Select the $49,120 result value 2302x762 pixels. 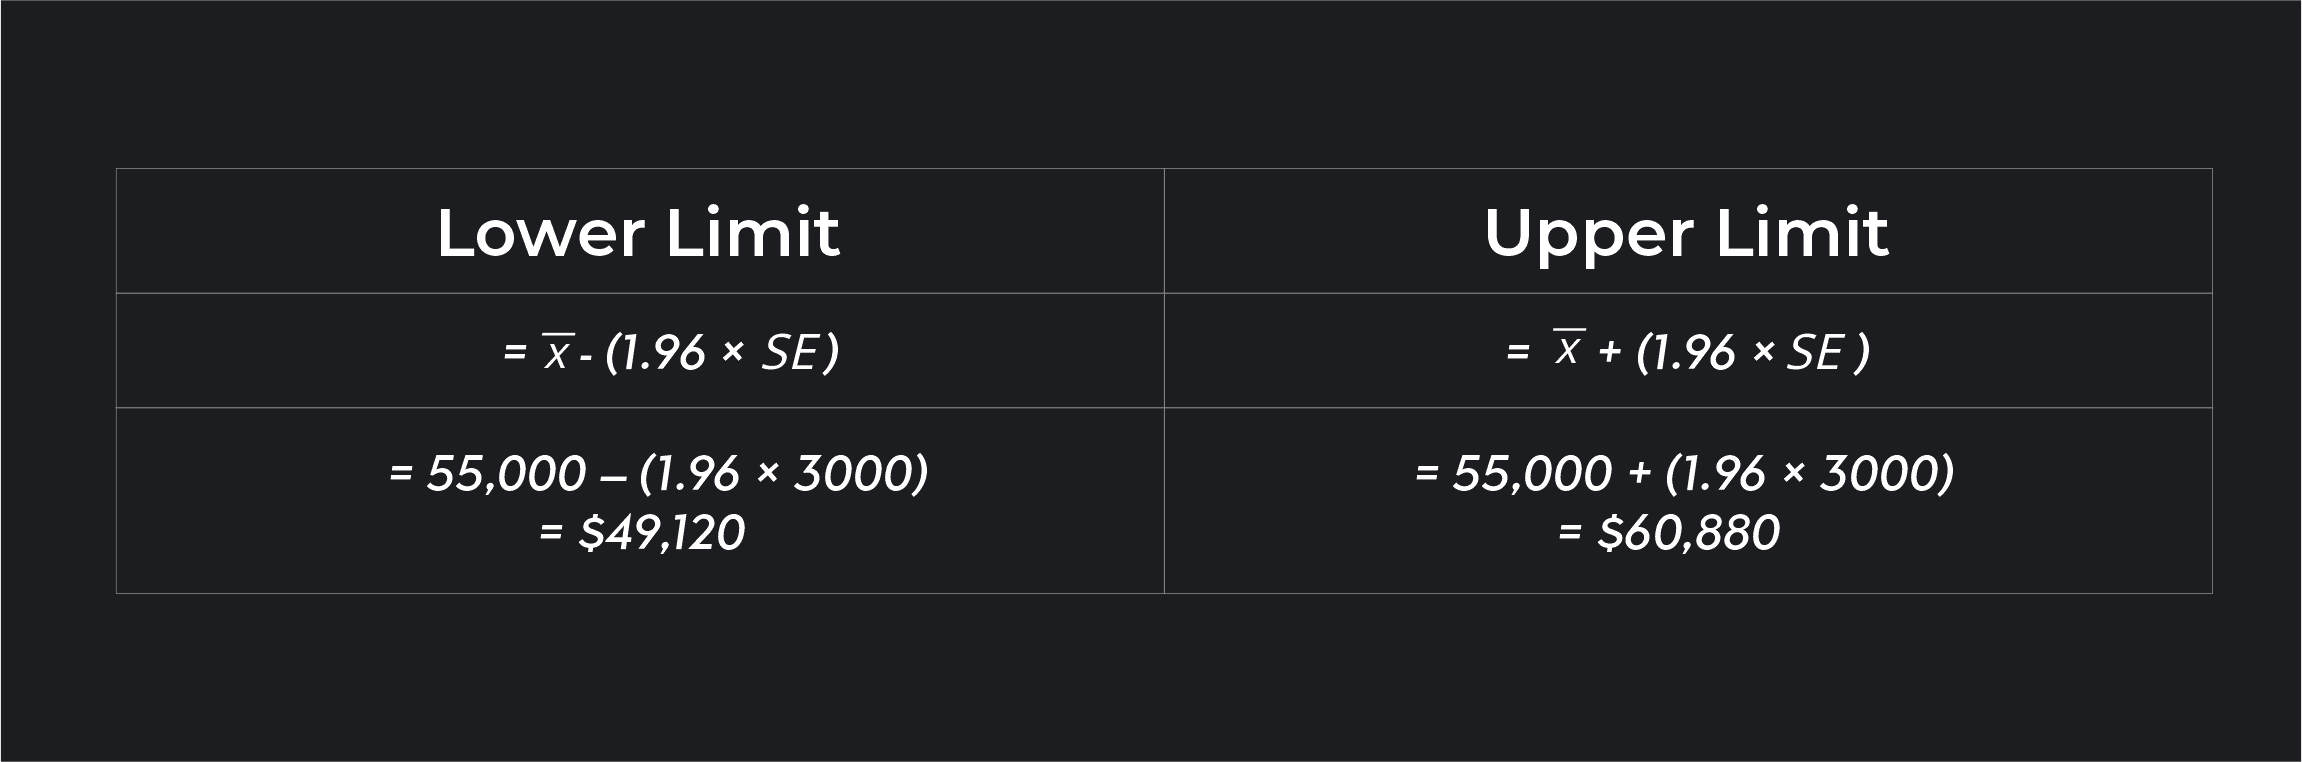point(661,532)
